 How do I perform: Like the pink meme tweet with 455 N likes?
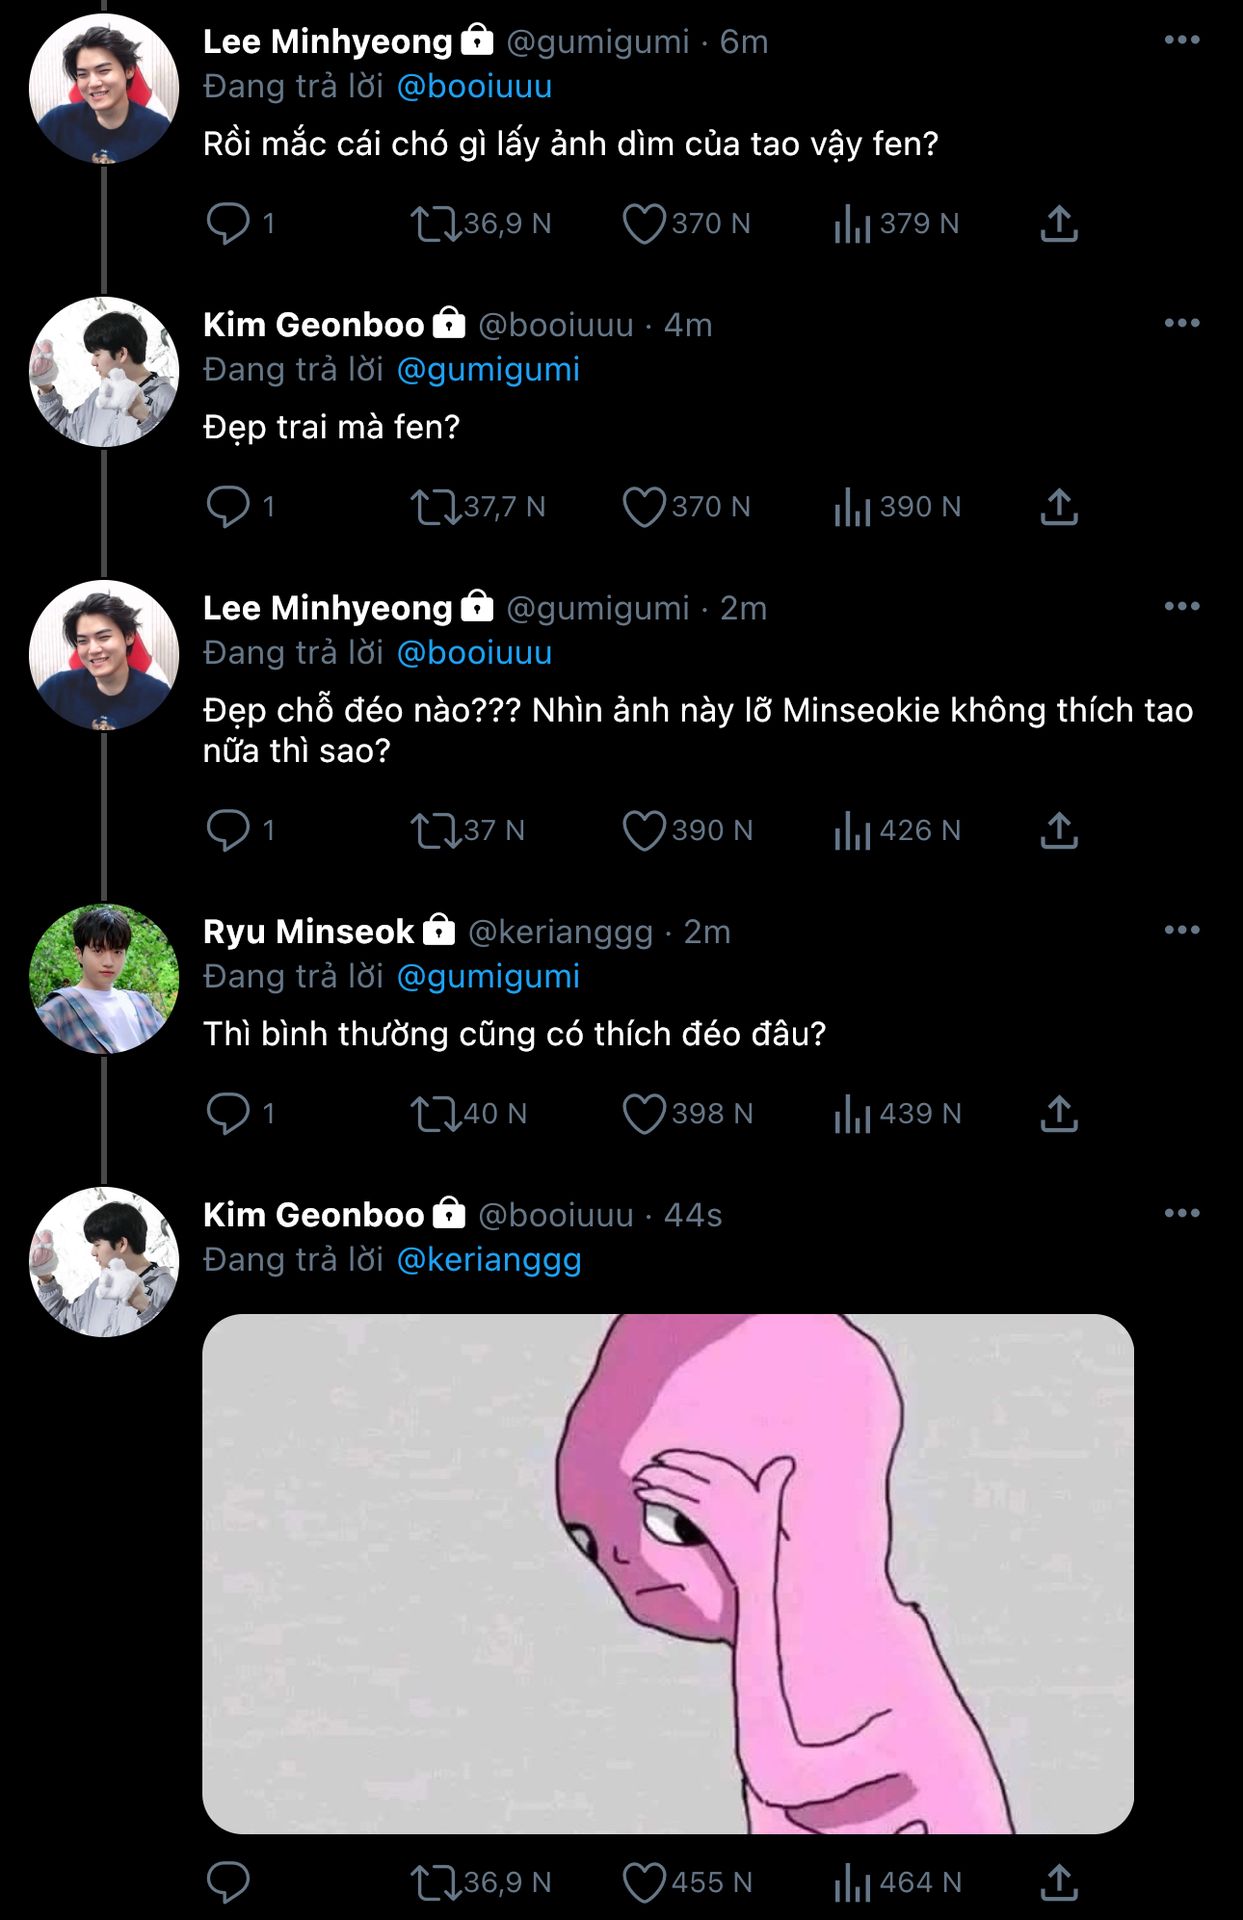pyautogui.click(x=644, y=1883)
